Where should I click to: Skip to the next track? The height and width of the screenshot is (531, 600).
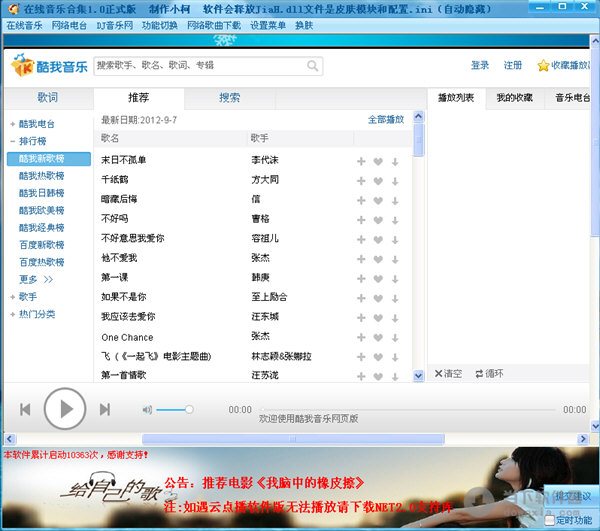[x=105, y=409]
